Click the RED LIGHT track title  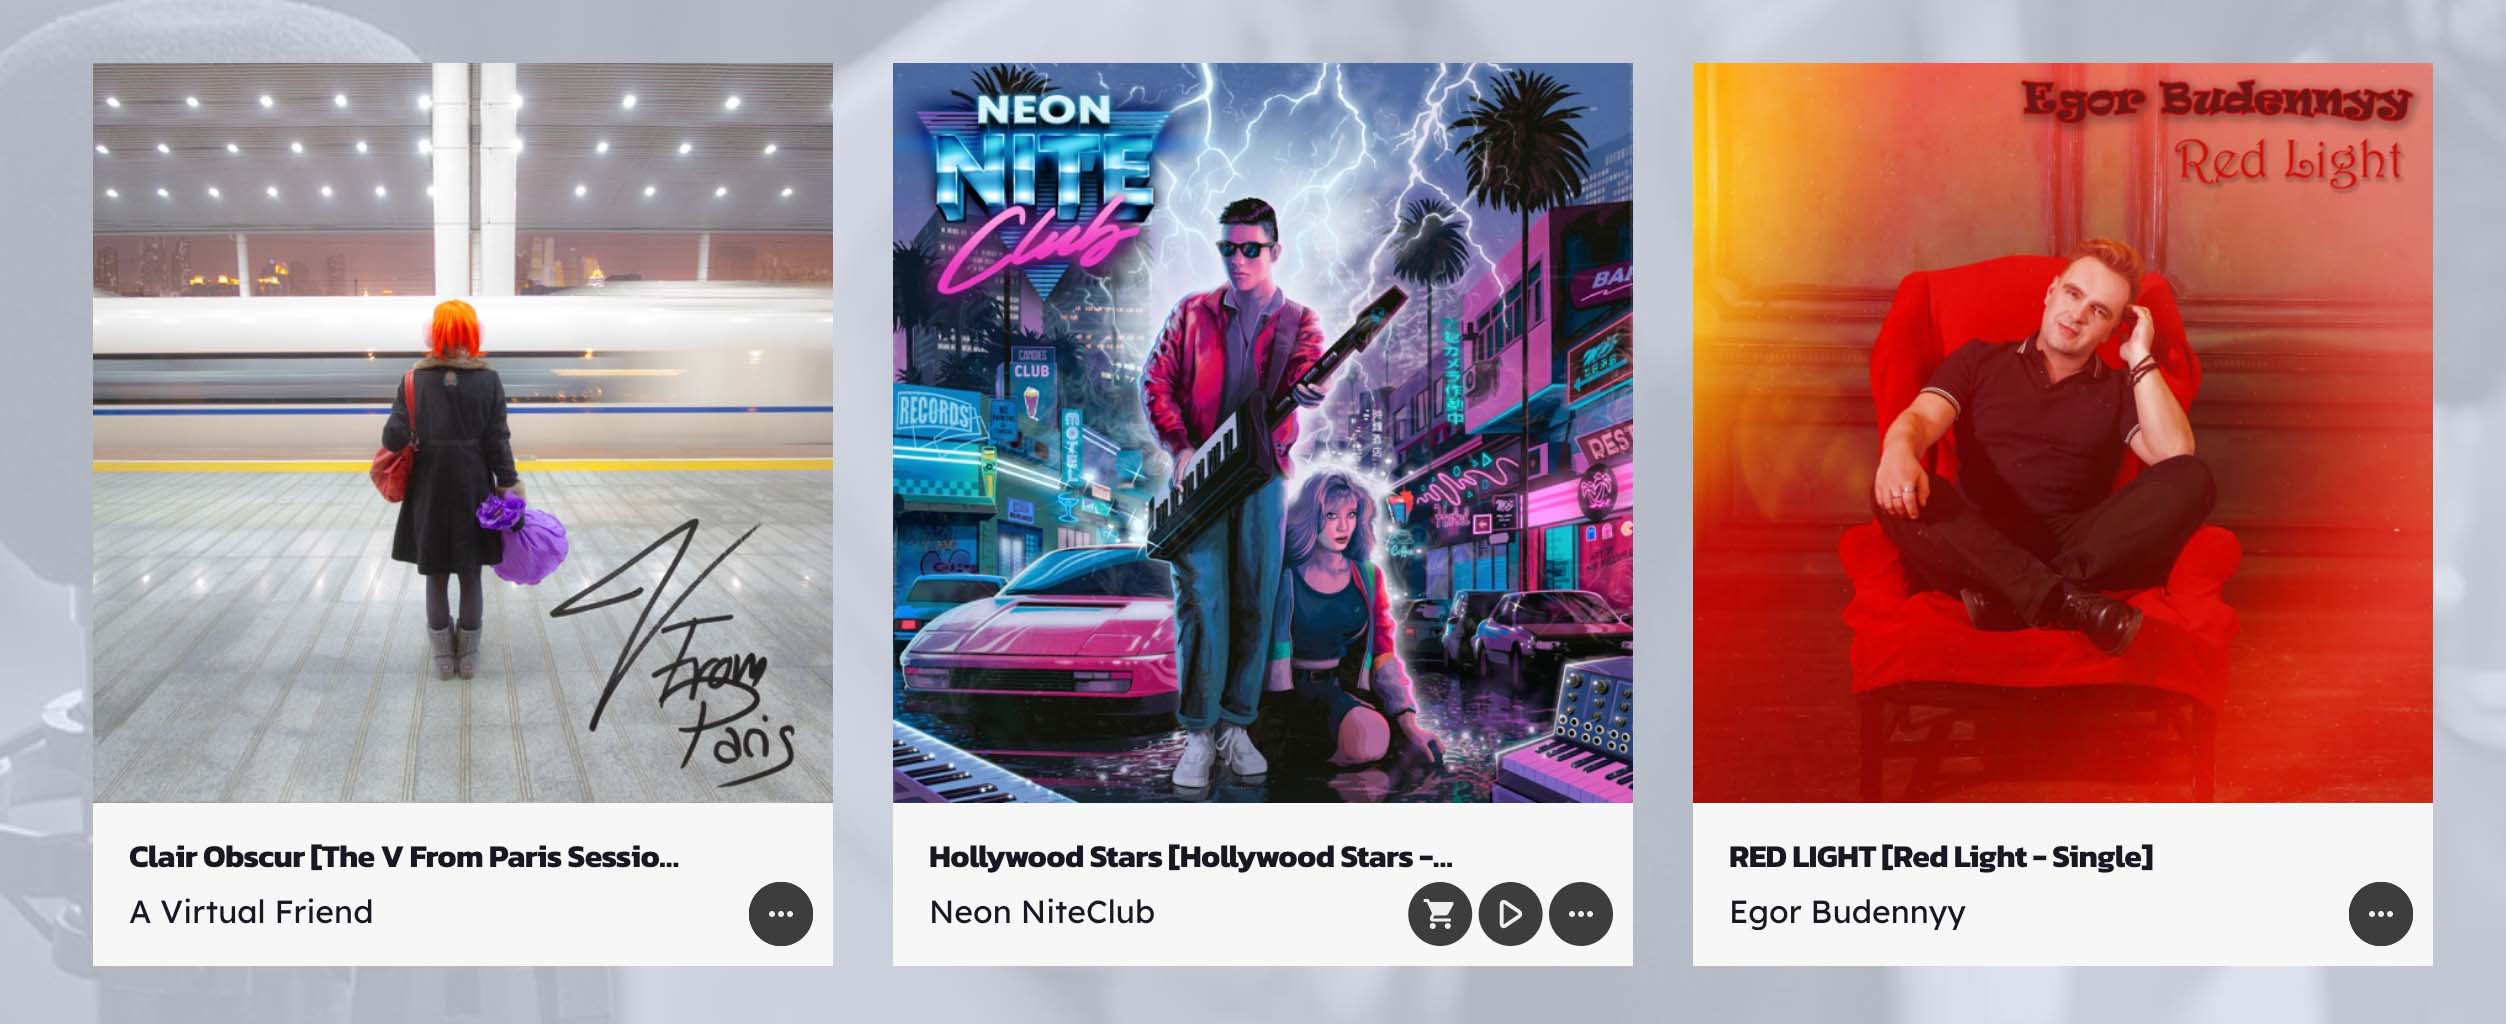coord(1941,857)
